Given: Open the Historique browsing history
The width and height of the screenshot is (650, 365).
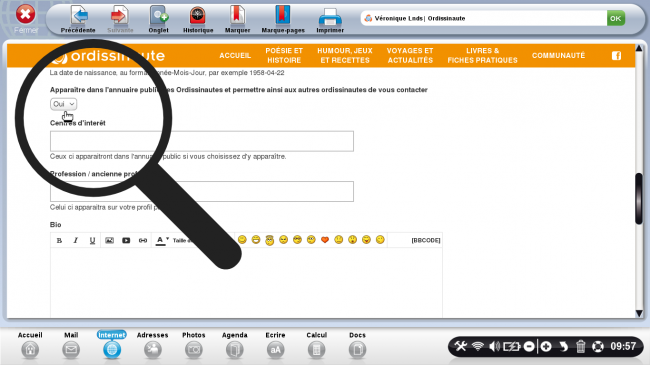Looking at the screenshot, I should (x=198, y=19).
